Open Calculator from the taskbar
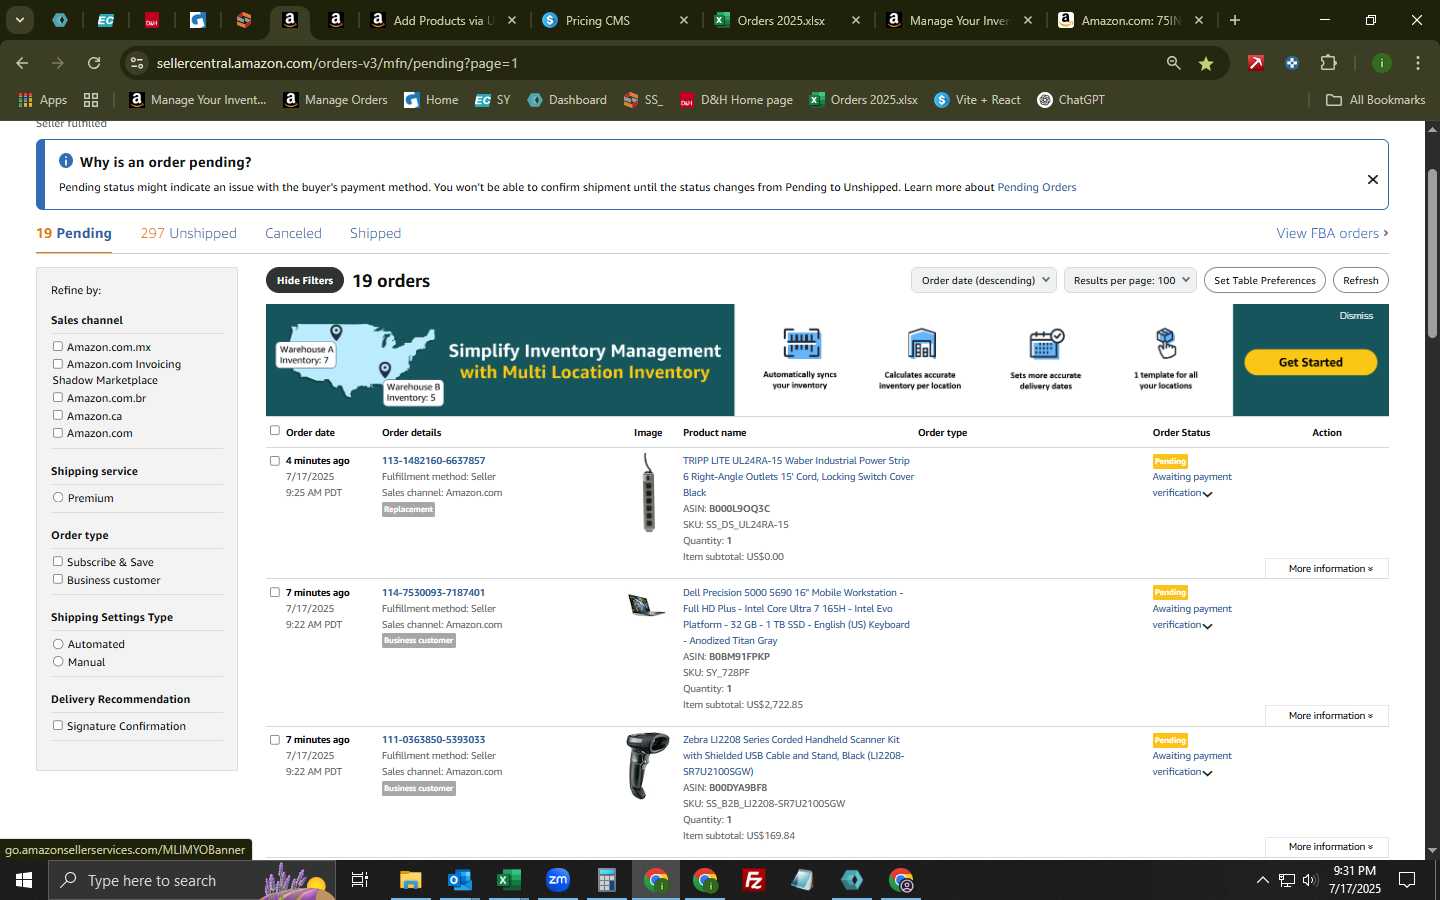 (x=606, y=880)
